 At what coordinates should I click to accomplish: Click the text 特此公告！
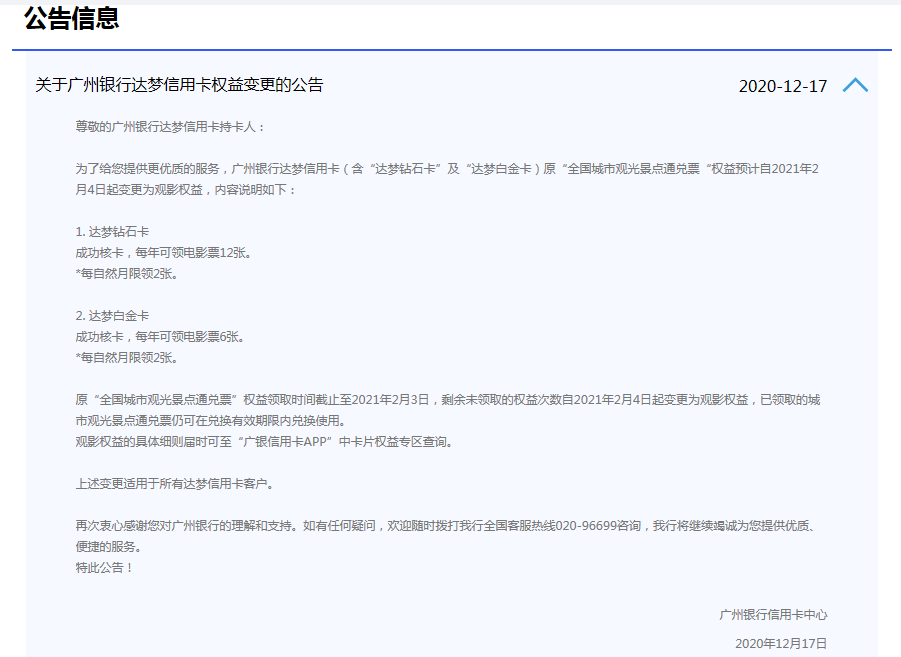(105, 568)
